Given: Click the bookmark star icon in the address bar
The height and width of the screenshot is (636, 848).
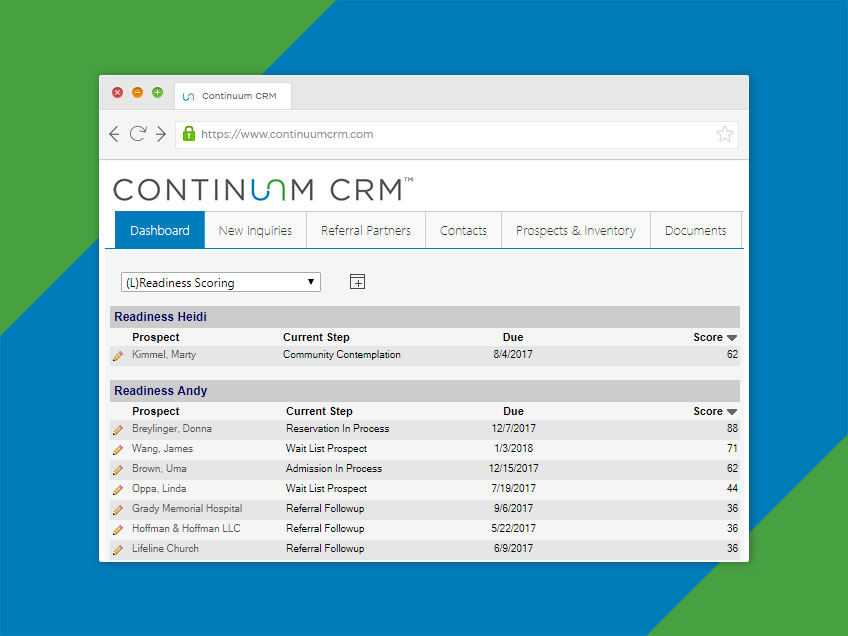Looking at the screenshot, I should [725, 133].
